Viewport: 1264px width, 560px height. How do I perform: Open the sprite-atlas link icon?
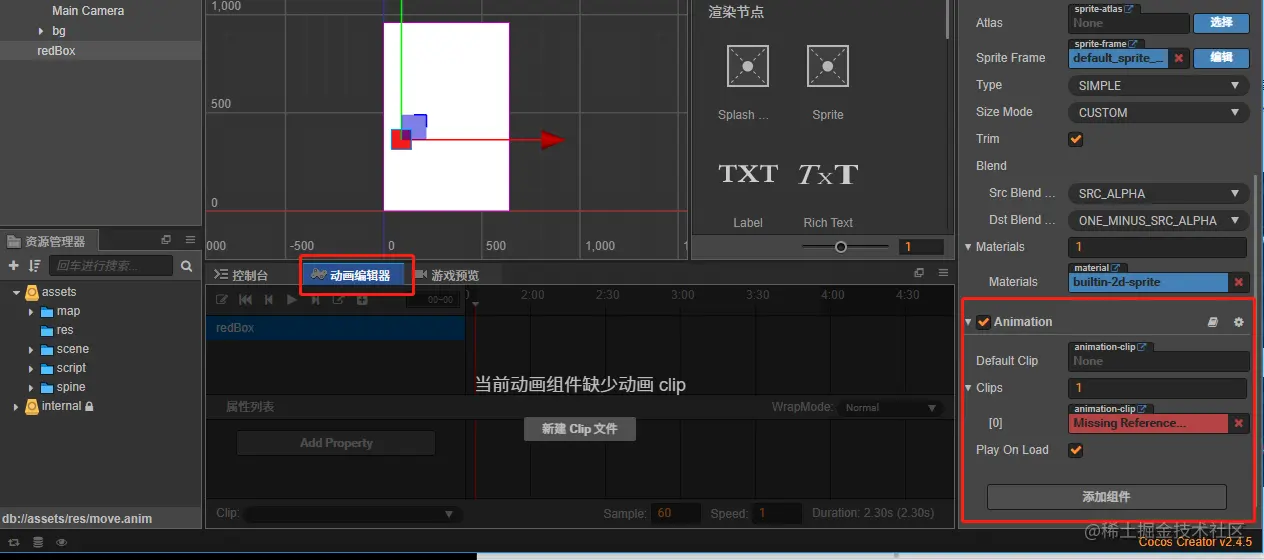pyautogui.click(x=1129, y=9)
